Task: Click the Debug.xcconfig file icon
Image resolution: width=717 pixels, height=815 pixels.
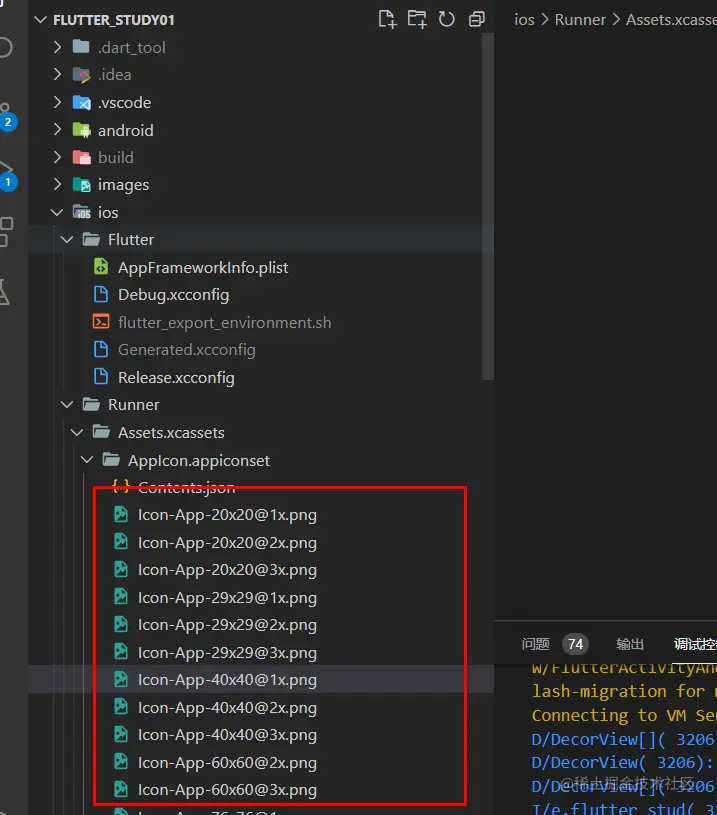Action: point(101,294)
